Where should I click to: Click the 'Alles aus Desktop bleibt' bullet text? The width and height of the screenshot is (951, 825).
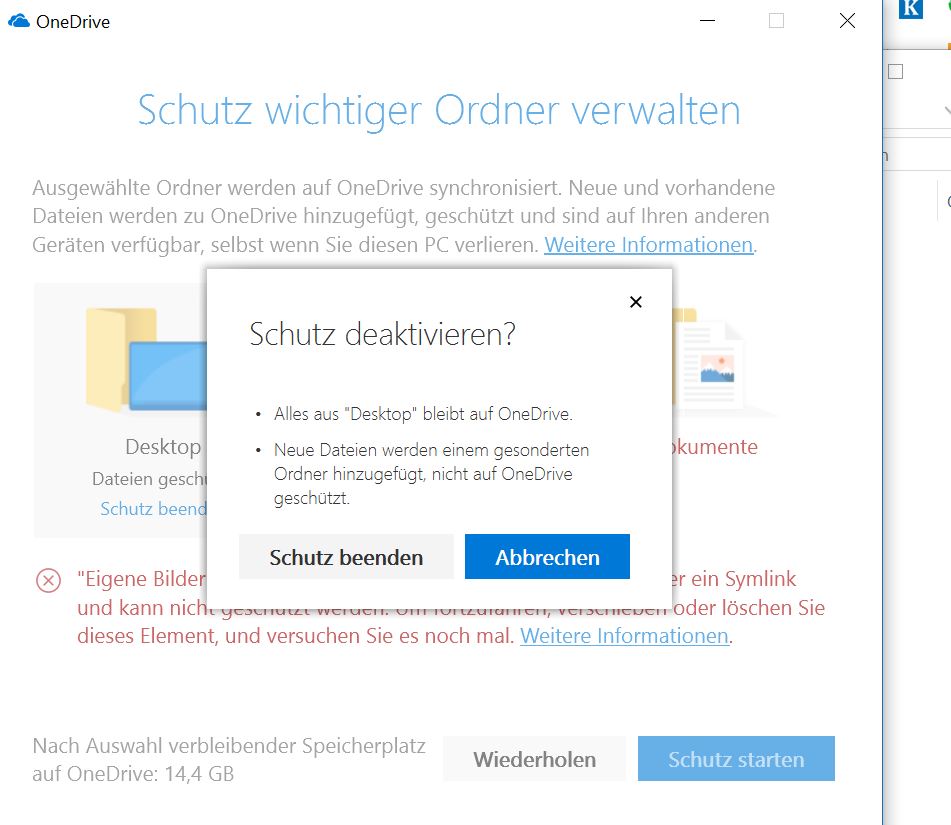point(423,414)
